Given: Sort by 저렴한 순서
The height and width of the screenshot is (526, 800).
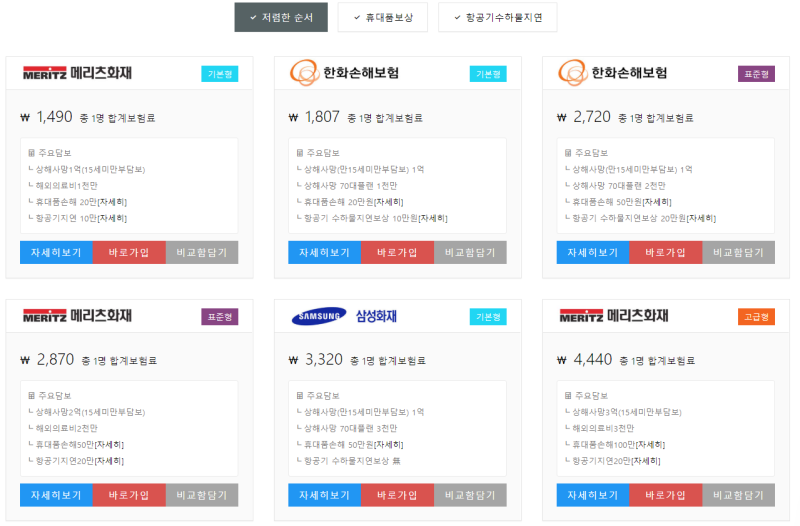Looking at the screenshot, I should coord(281,17).
